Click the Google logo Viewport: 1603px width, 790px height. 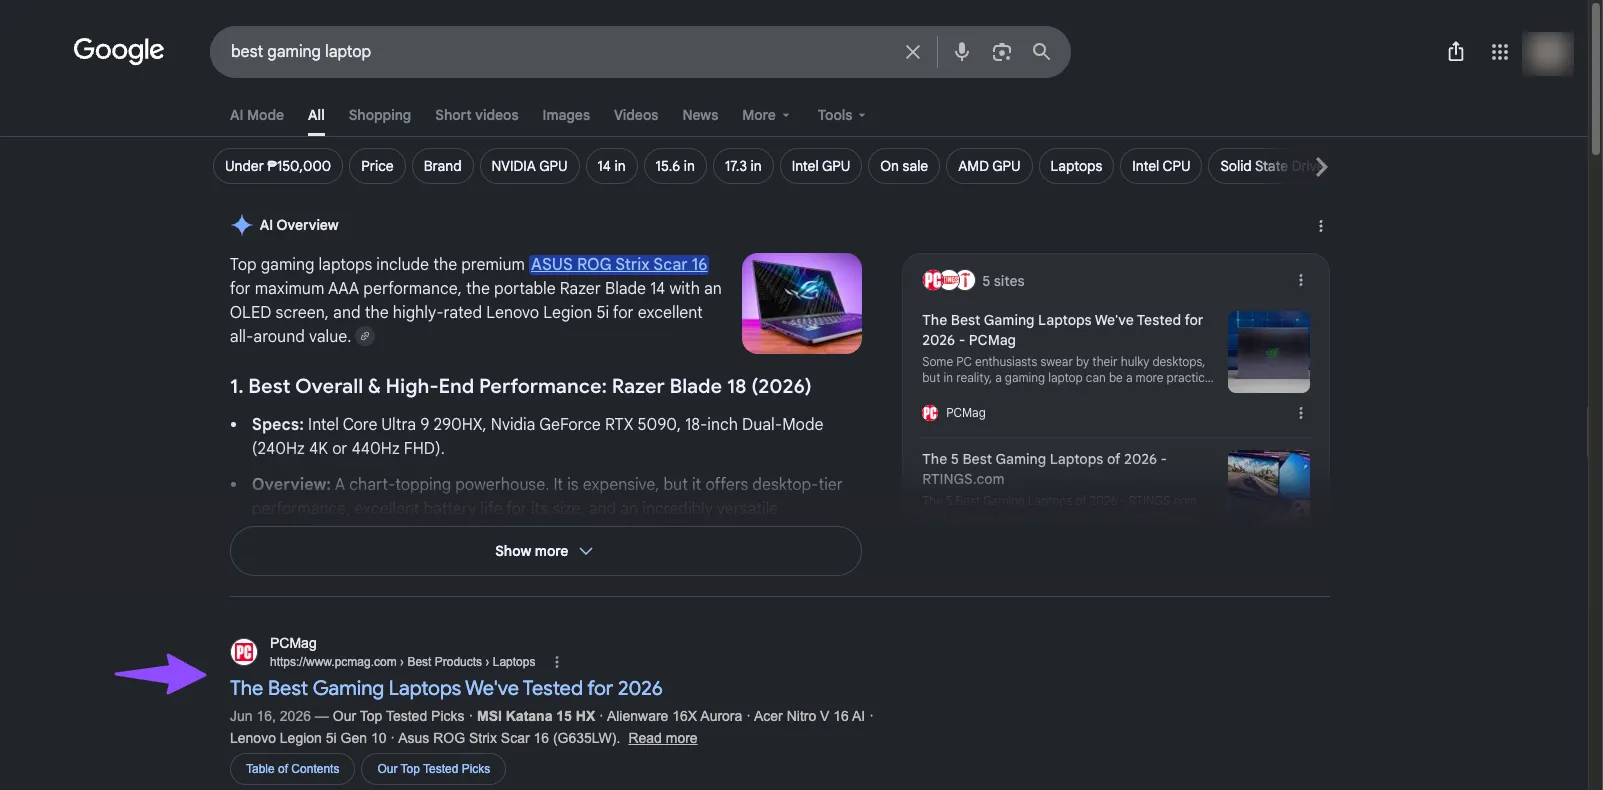pyautogui.click(x=118, y=50)
